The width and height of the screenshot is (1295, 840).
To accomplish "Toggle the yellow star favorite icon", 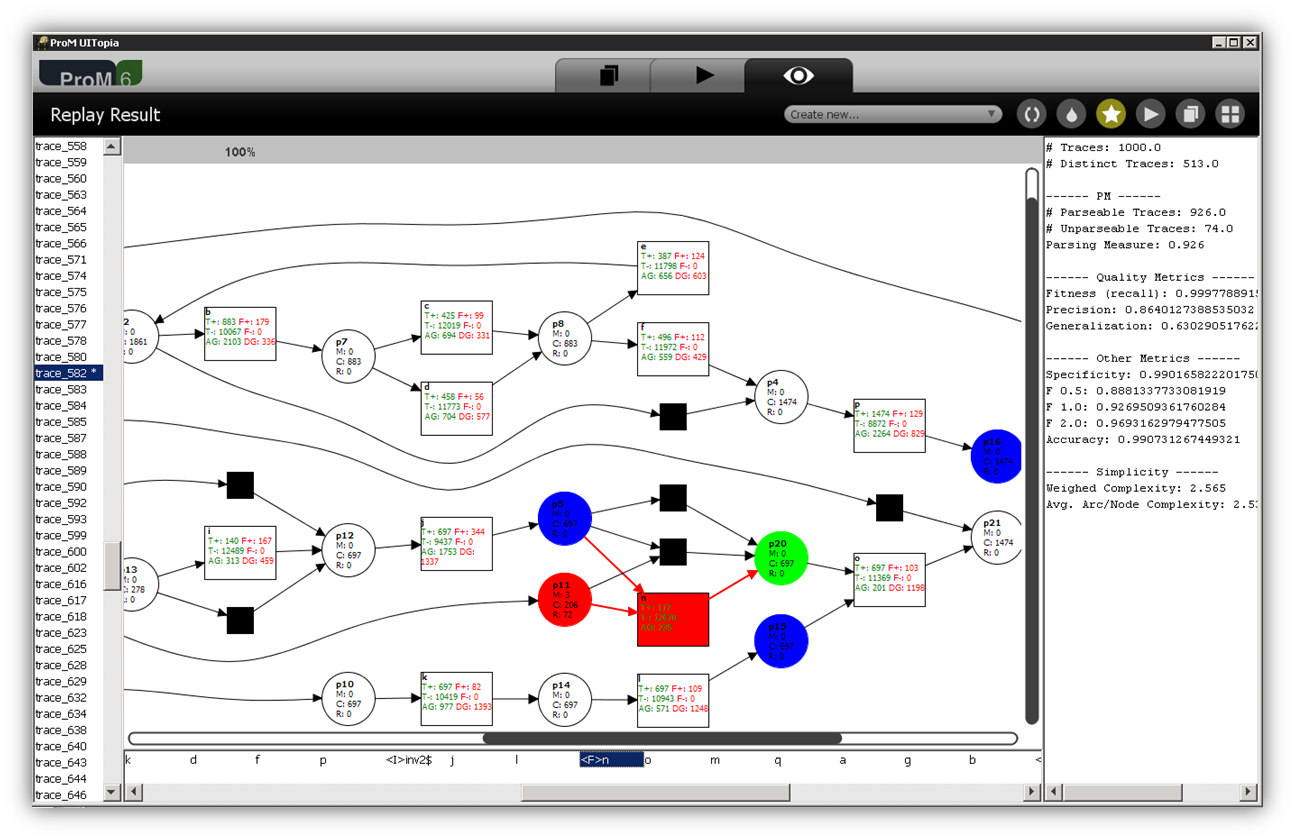I will coord(1111,114).
